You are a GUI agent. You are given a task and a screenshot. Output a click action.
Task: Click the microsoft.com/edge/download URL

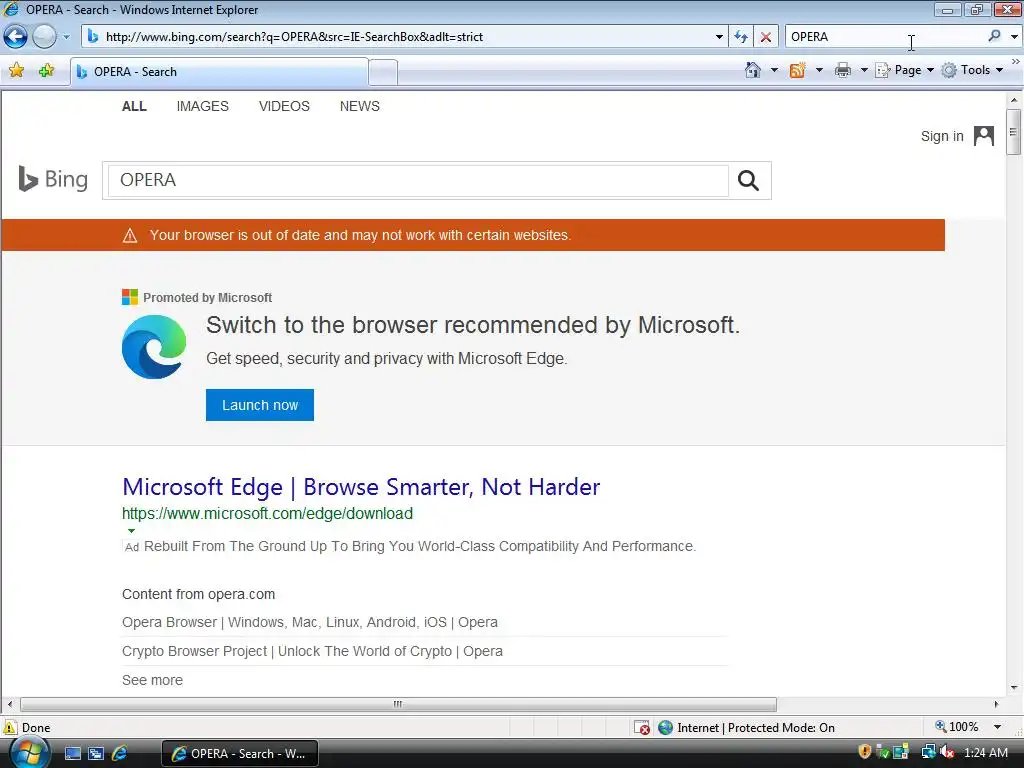(x=267, y=513)
